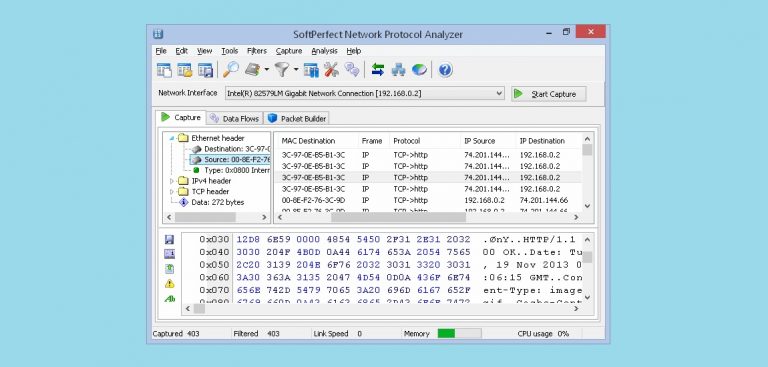The height and width of the screenshot is (367, 768).
Task: Open the Capture menu
Action: 288,51
